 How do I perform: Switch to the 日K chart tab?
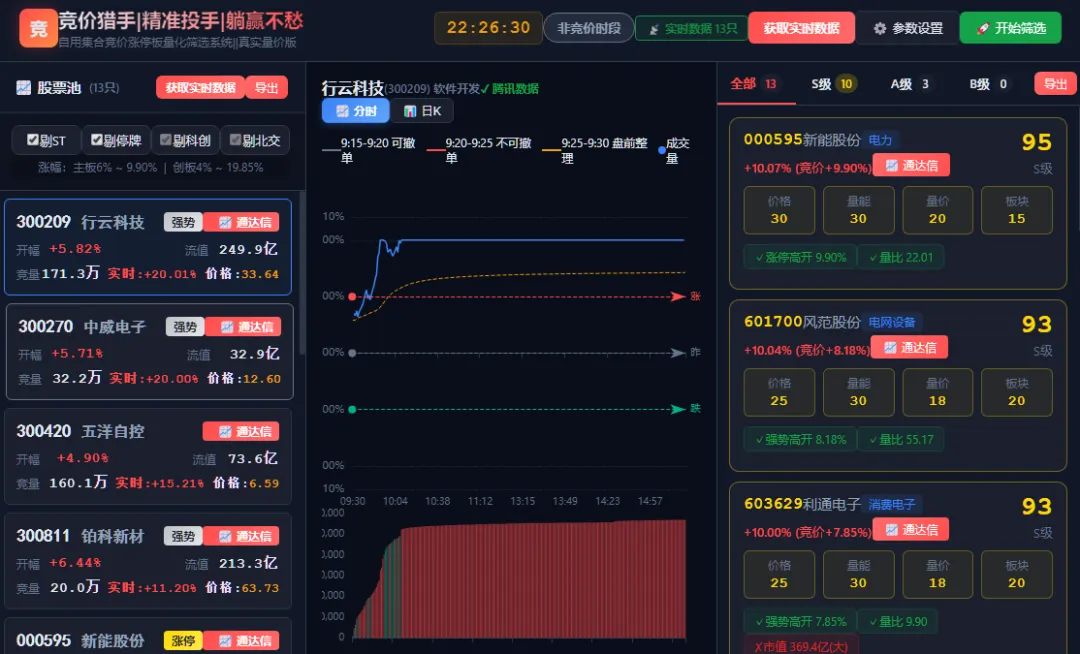[x=422, y=111]
